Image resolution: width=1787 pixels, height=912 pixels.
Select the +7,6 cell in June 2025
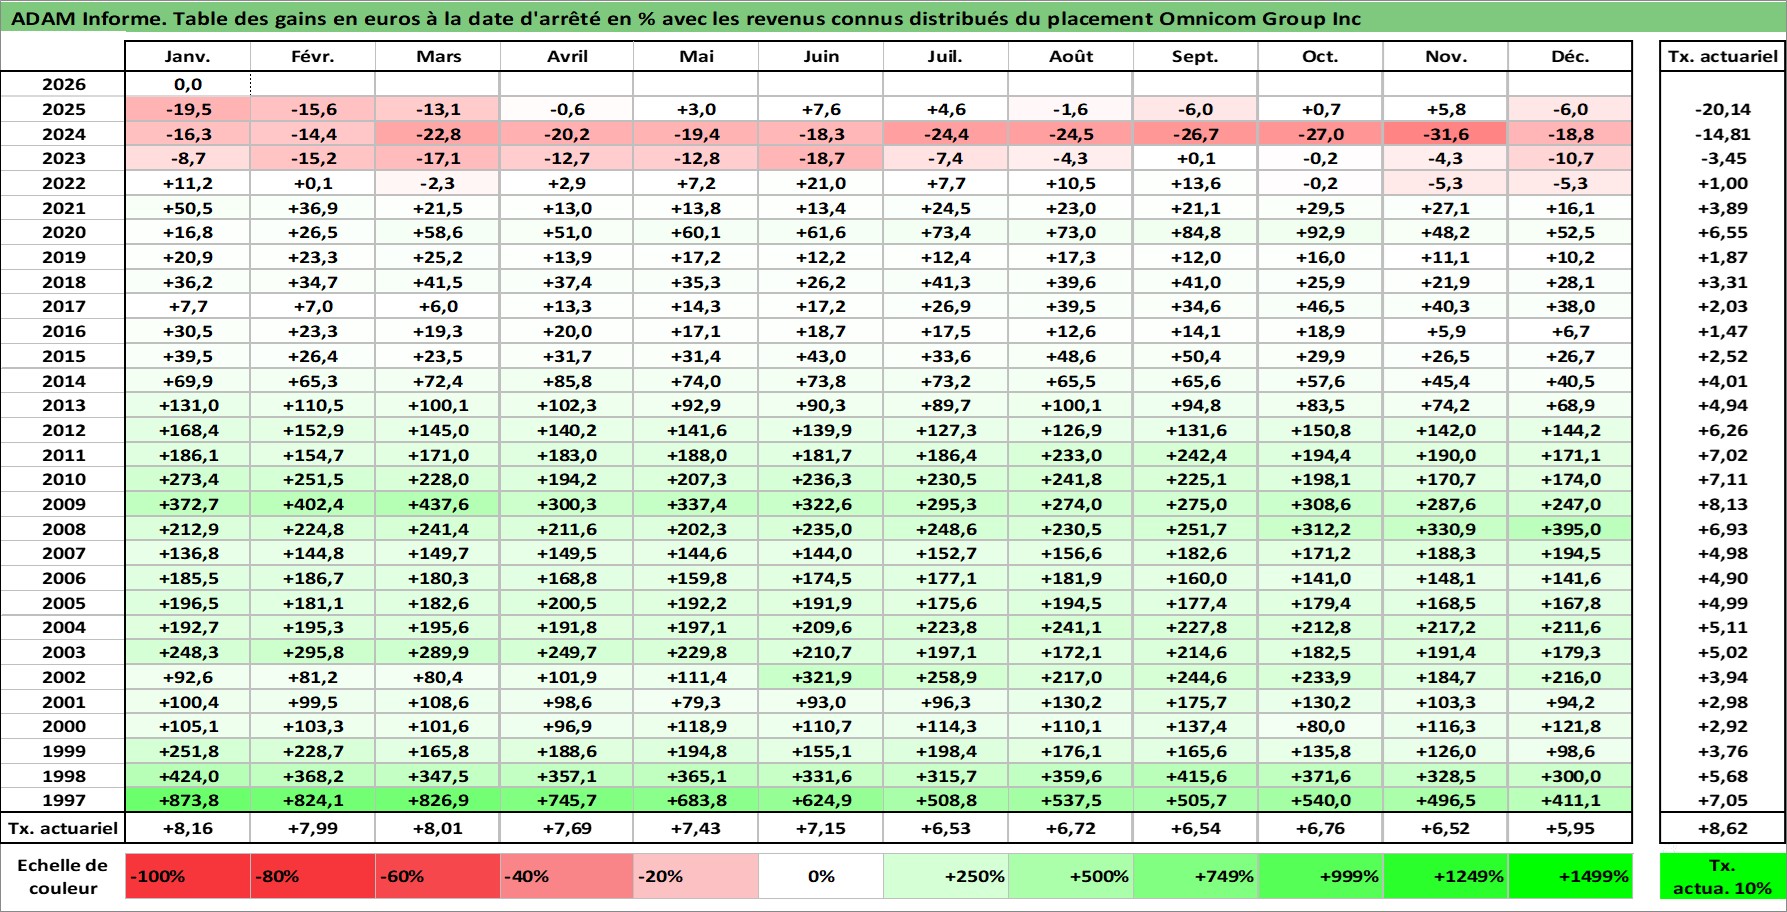click(821, 109)
